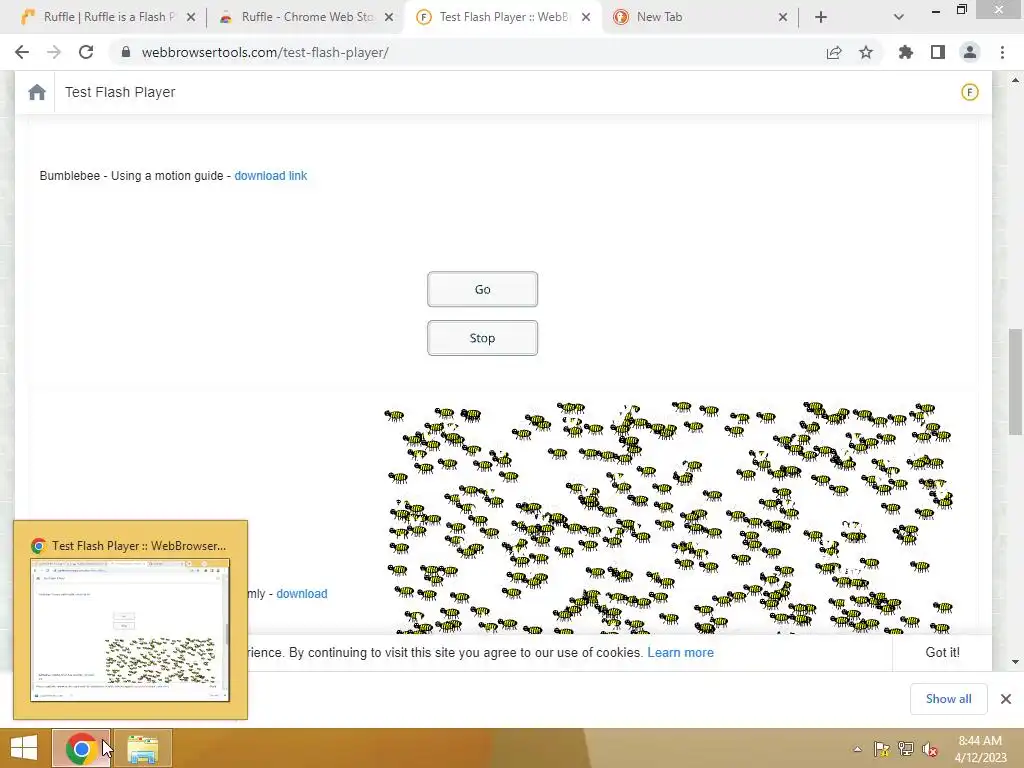The image size is (1024, 768).
Task: Open the cookies Learn more link
Action: (x=680, y=652)
